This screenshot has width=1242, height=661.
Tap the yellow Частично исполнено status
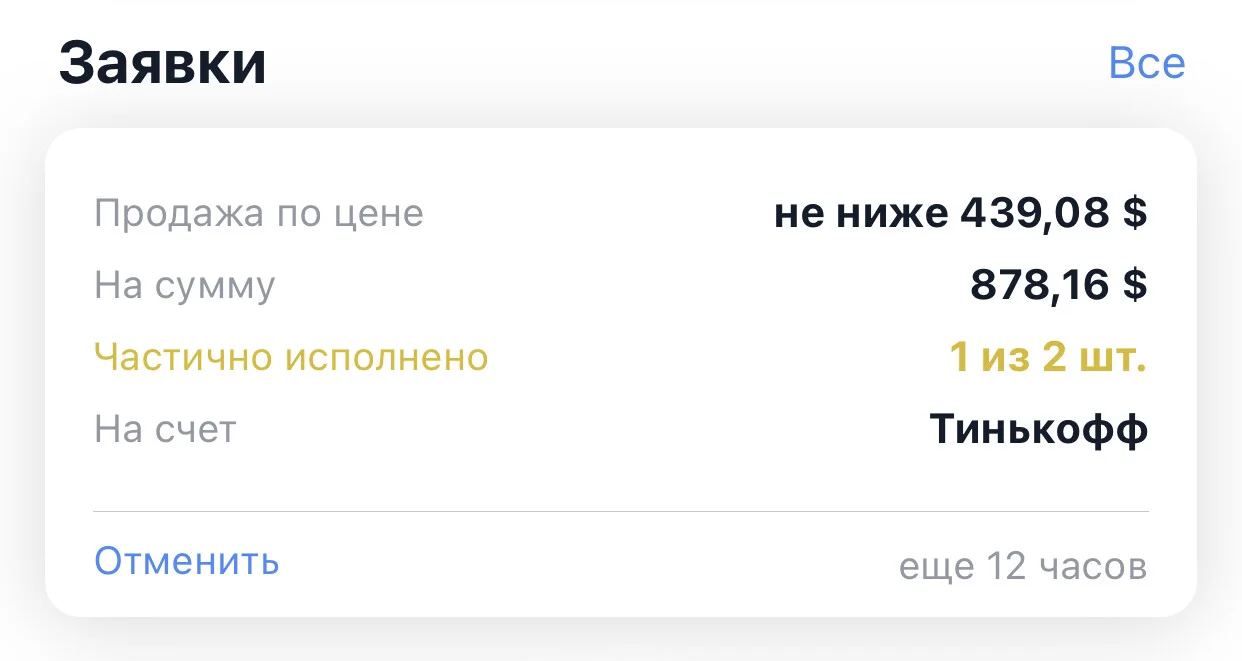tap(291, 357)
